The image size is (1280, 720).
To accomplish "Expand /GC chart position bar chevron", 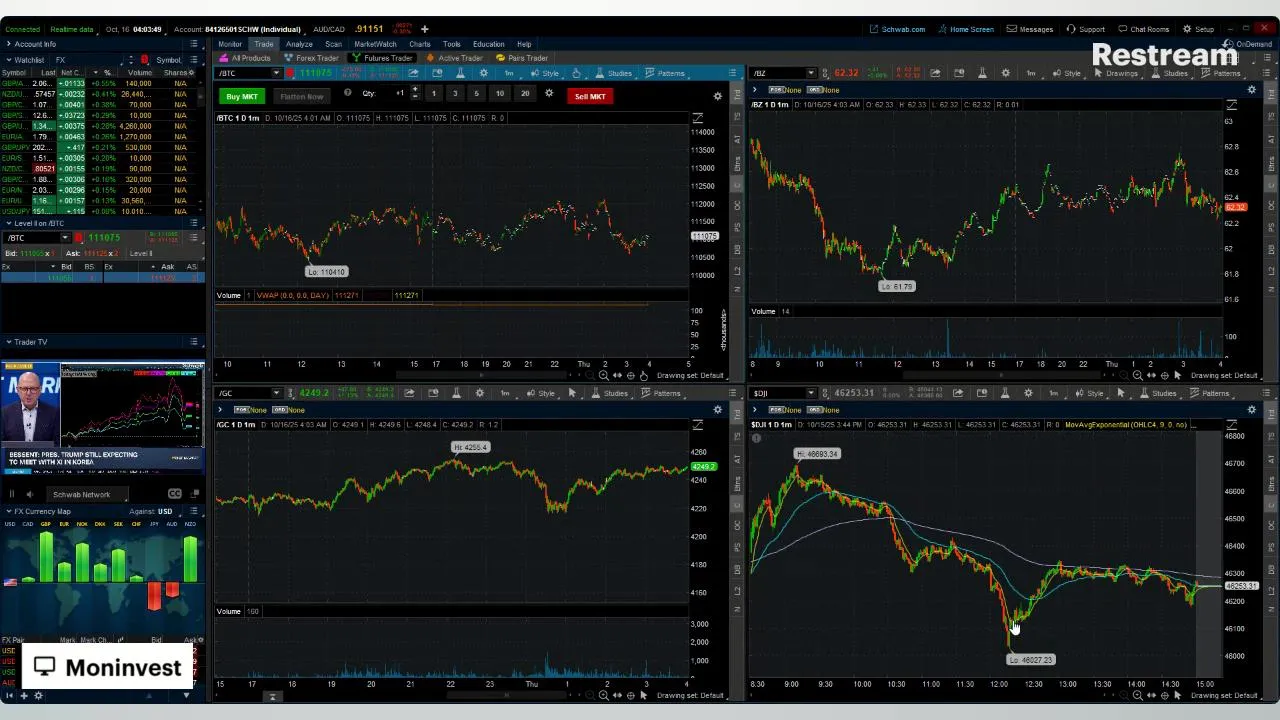I will coord(220,410).
